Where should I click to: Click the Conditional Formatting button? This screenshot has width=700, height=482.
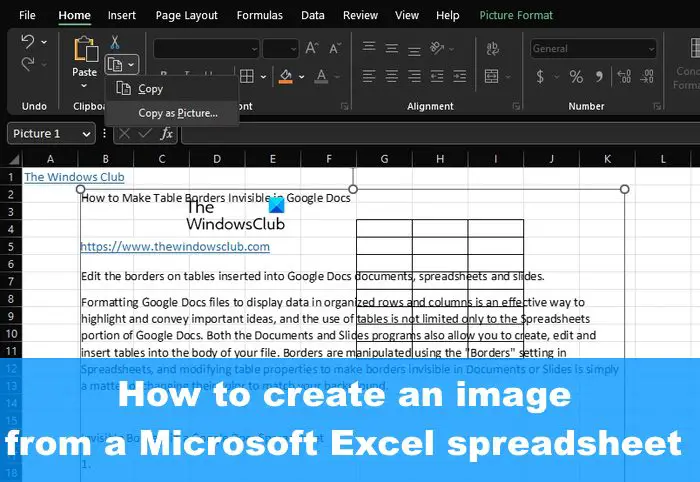pyautogui.click(x=688, y=63)
